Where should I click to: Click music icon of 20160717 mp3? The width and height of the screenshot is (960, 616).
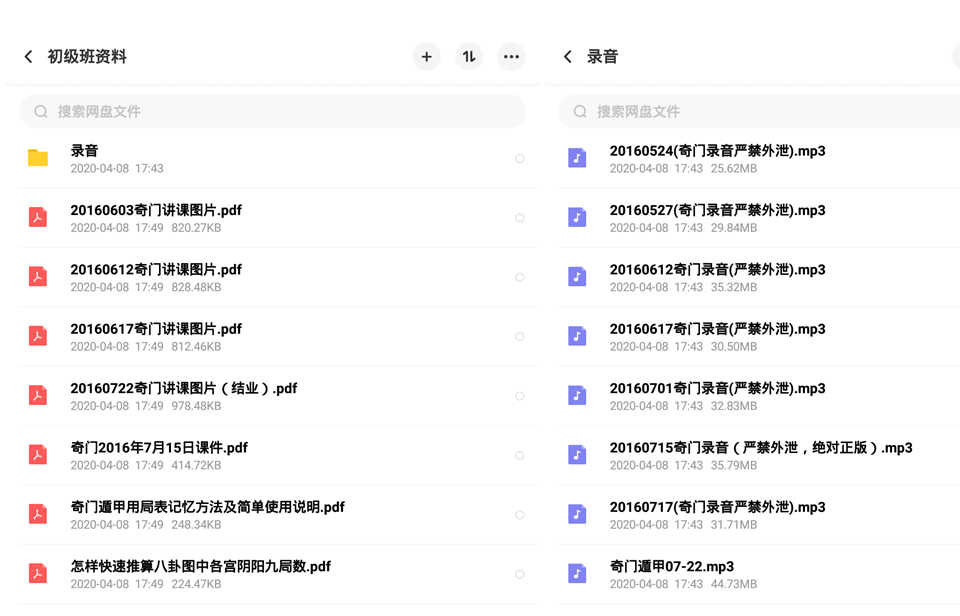(x=577, y=514)
